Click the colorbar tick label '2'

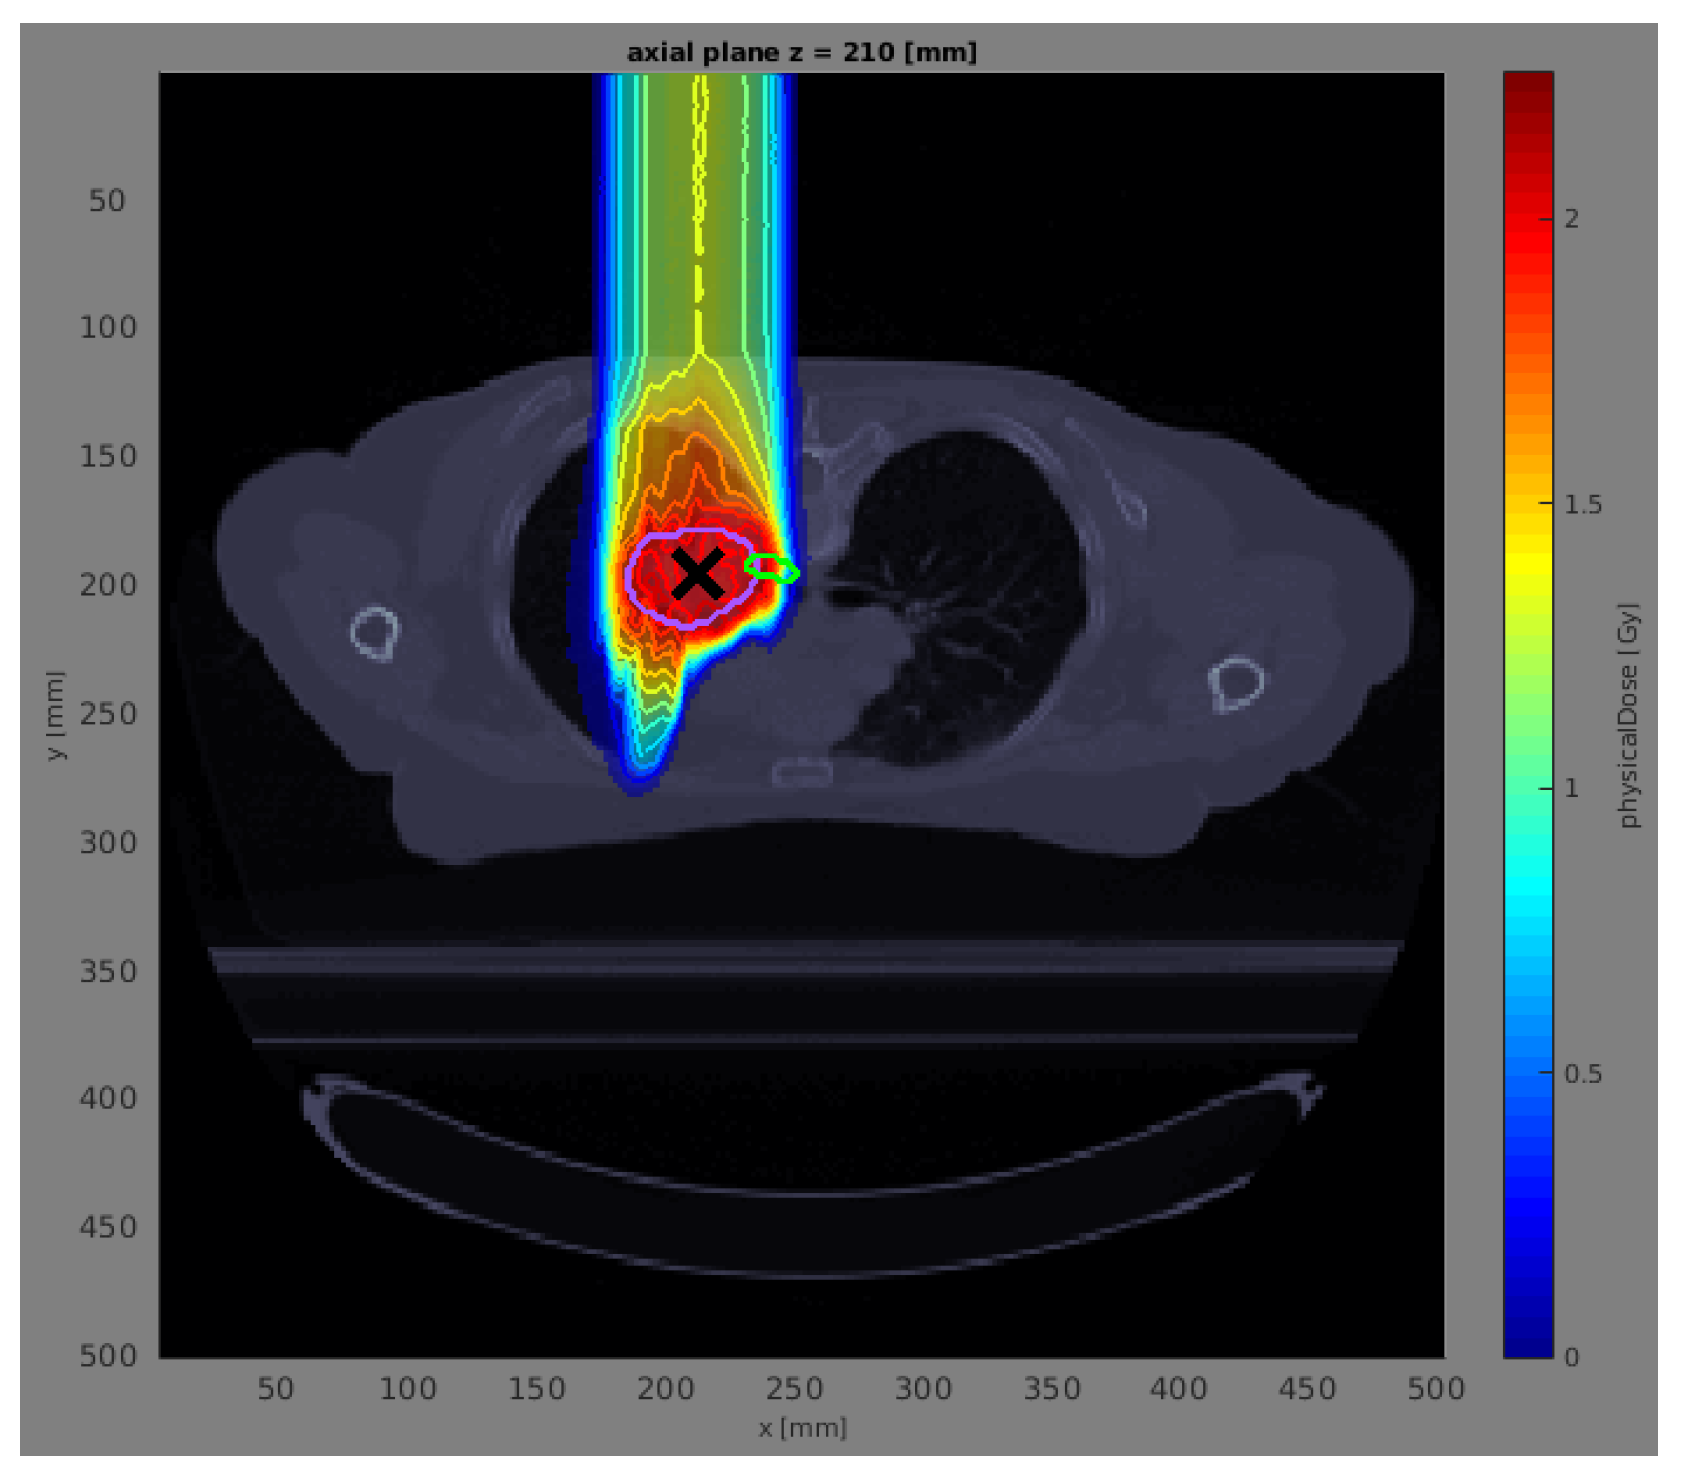[x=1571, y=218]
